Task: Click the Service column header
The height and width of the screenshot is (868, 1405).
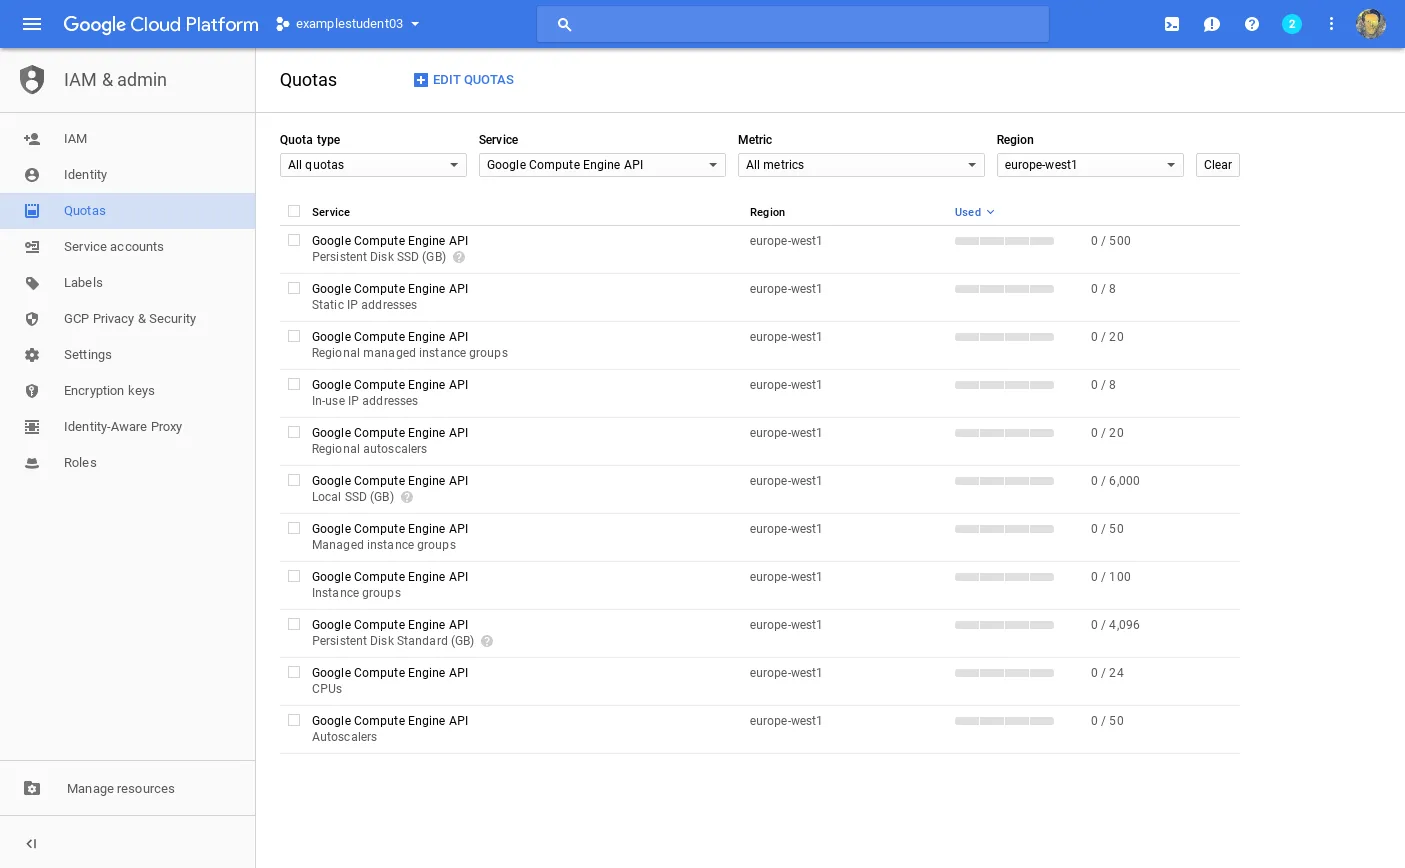Action: (x=331, y=212)
